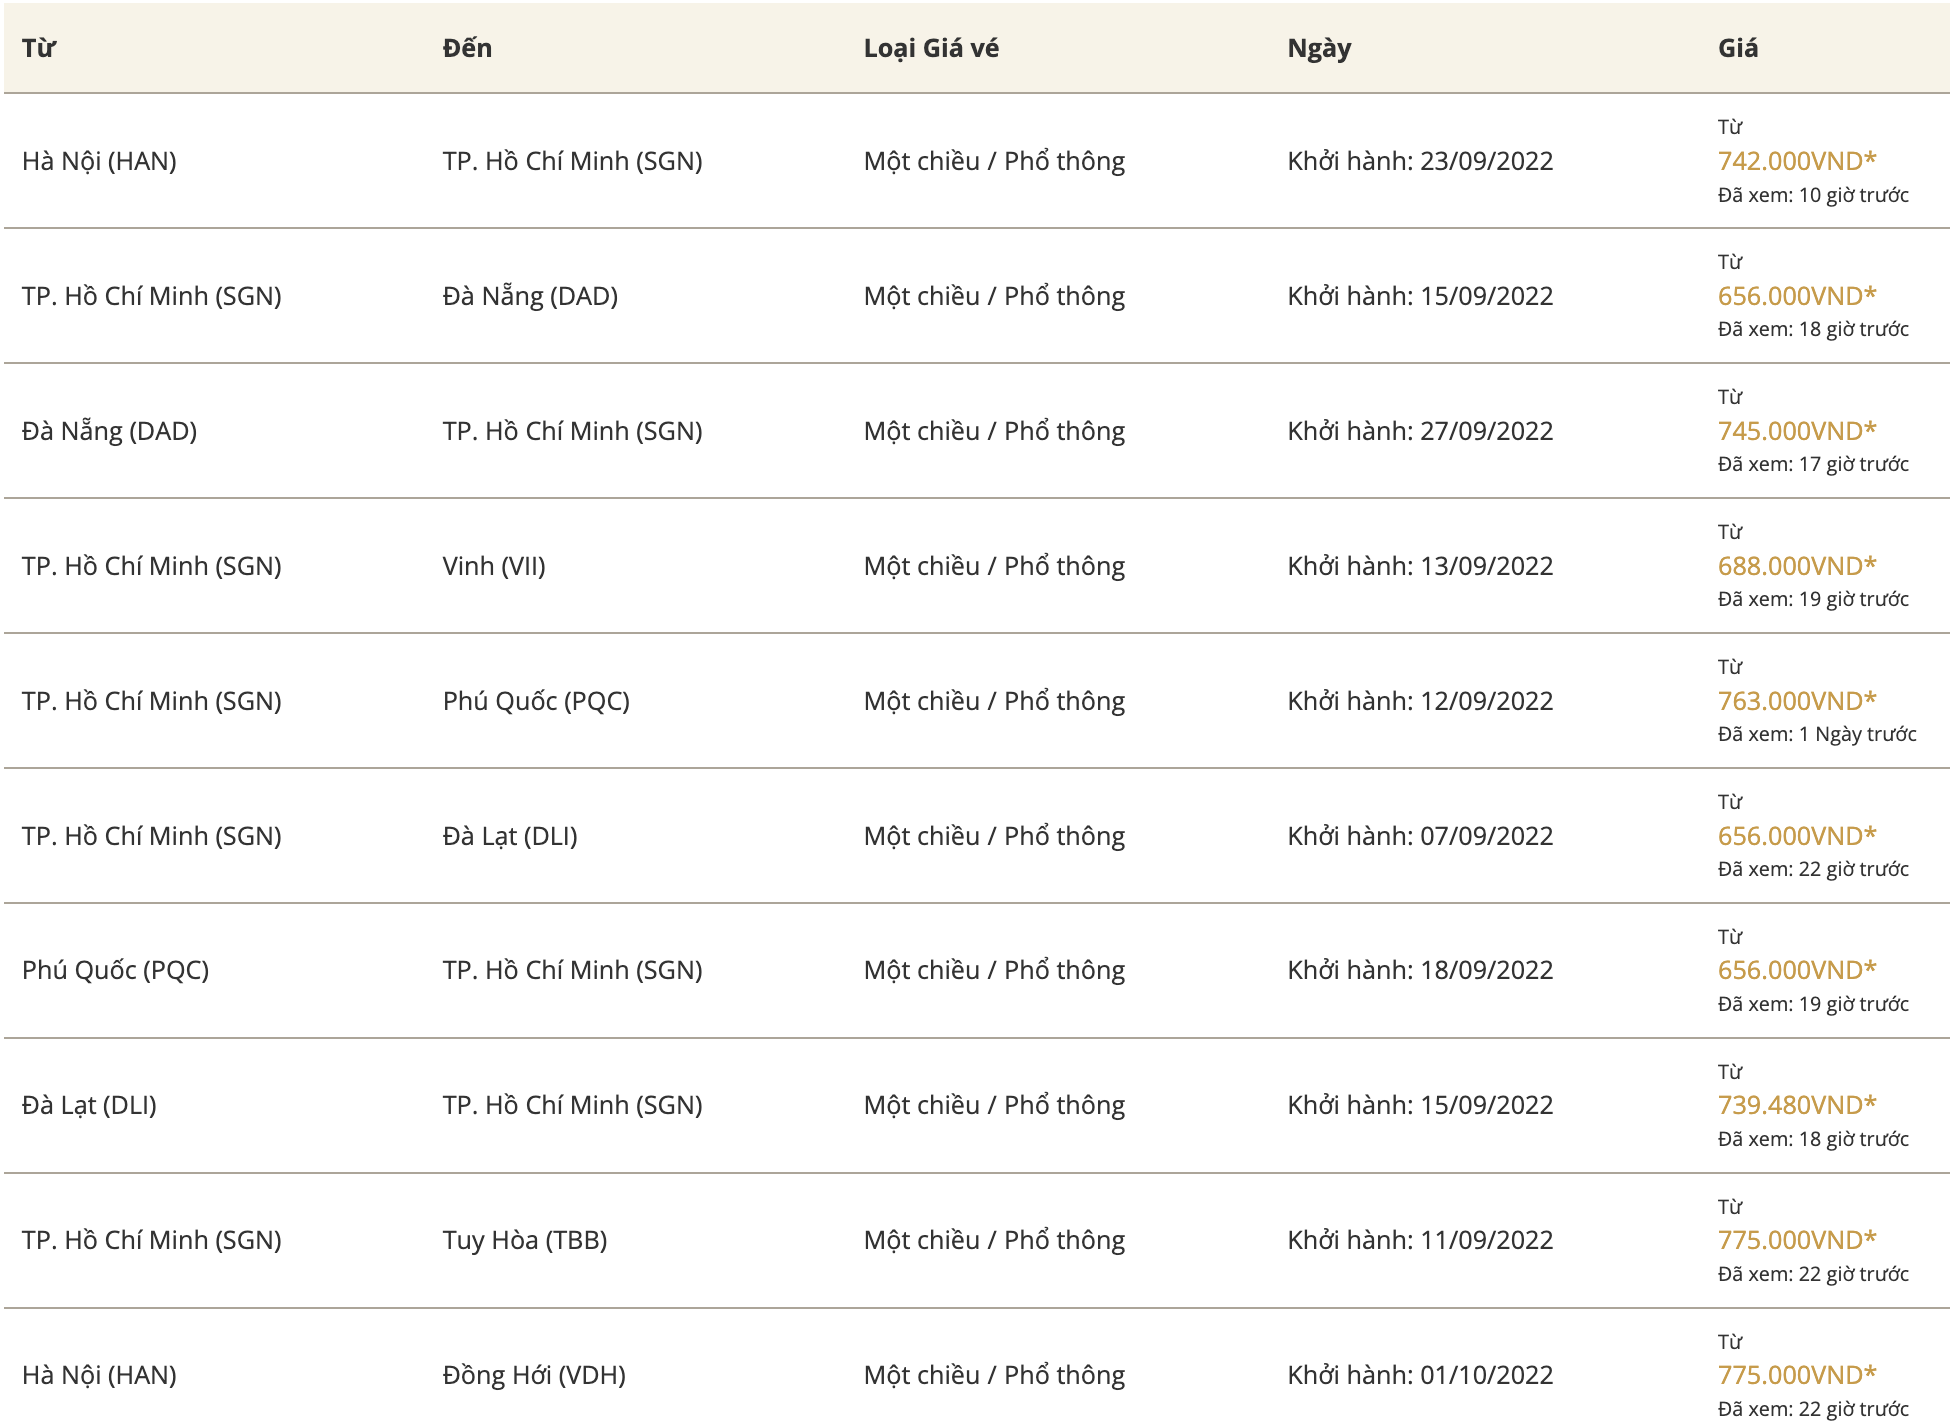Select origin 'Hà Nội (HAN)' in Đồng Hới row

coord(99,1375)
